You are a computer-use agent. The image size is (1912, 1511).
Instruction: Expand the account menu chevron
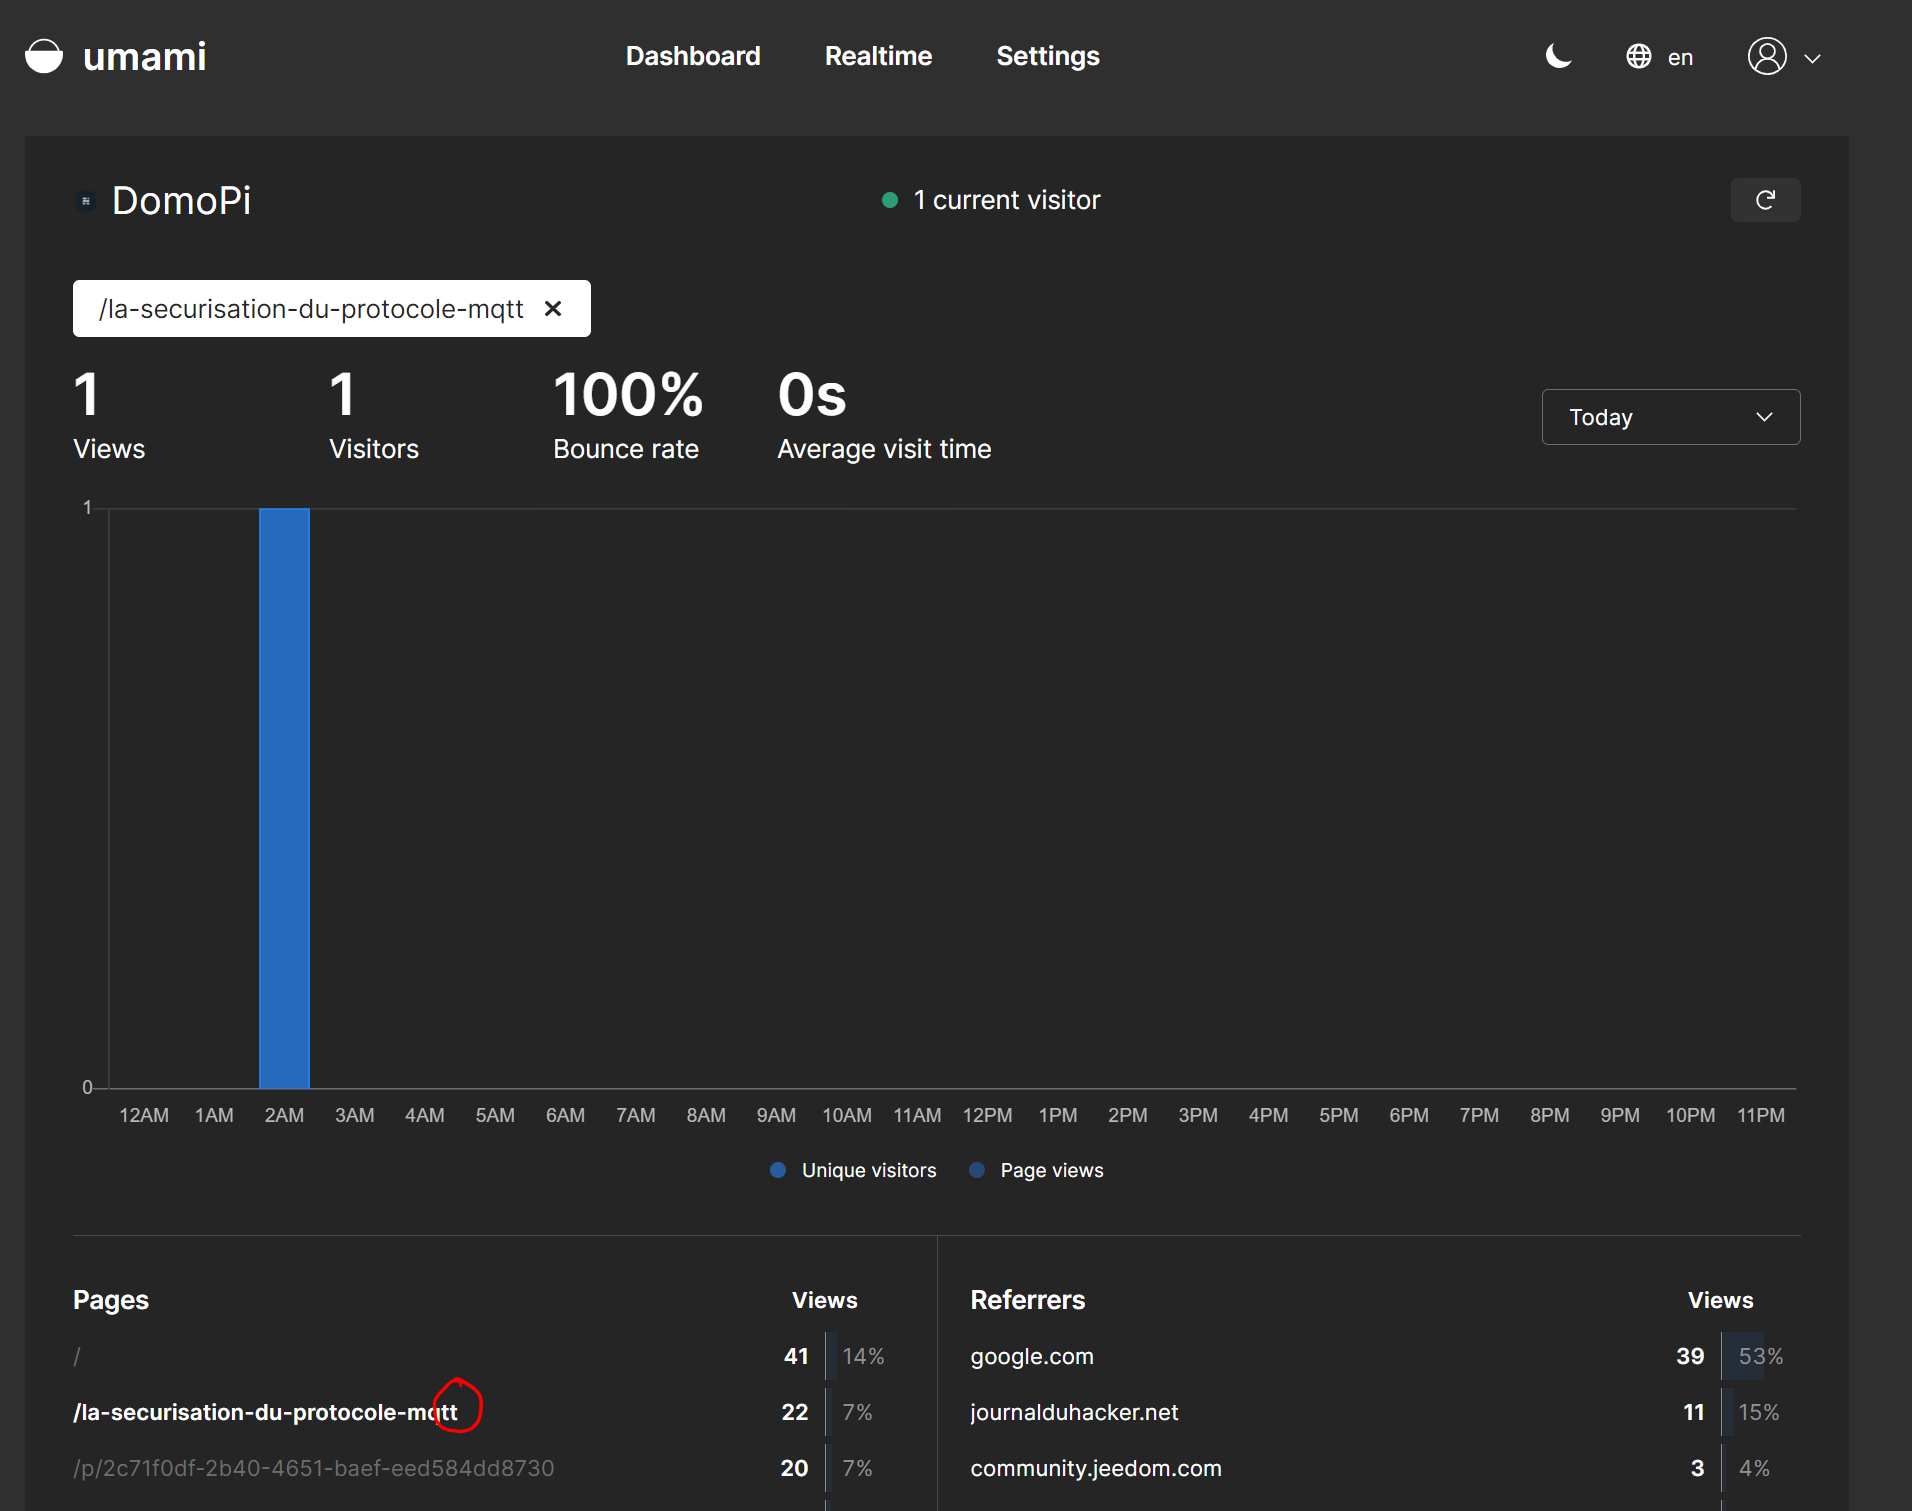click(1812, 57)
